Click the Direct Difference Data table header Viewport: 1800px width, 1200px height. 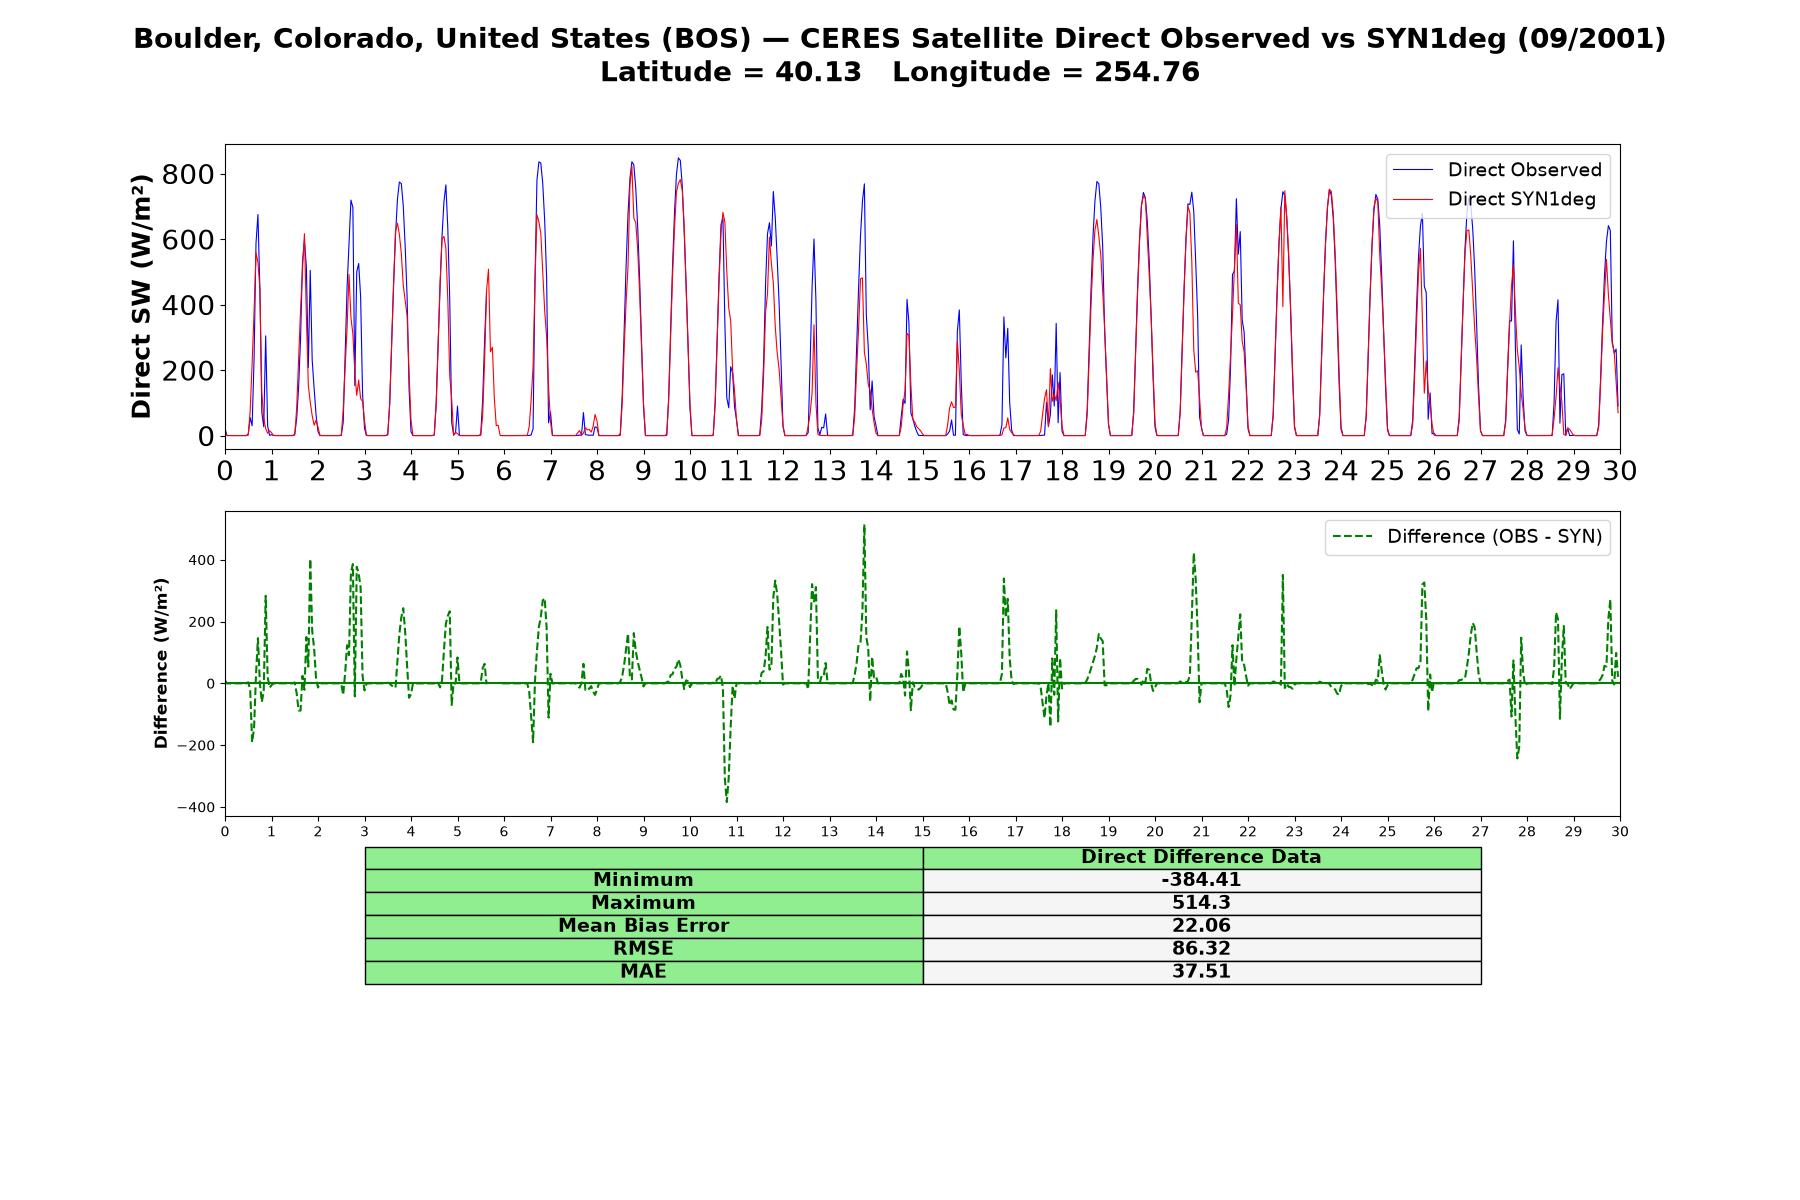pos(1201,857)
